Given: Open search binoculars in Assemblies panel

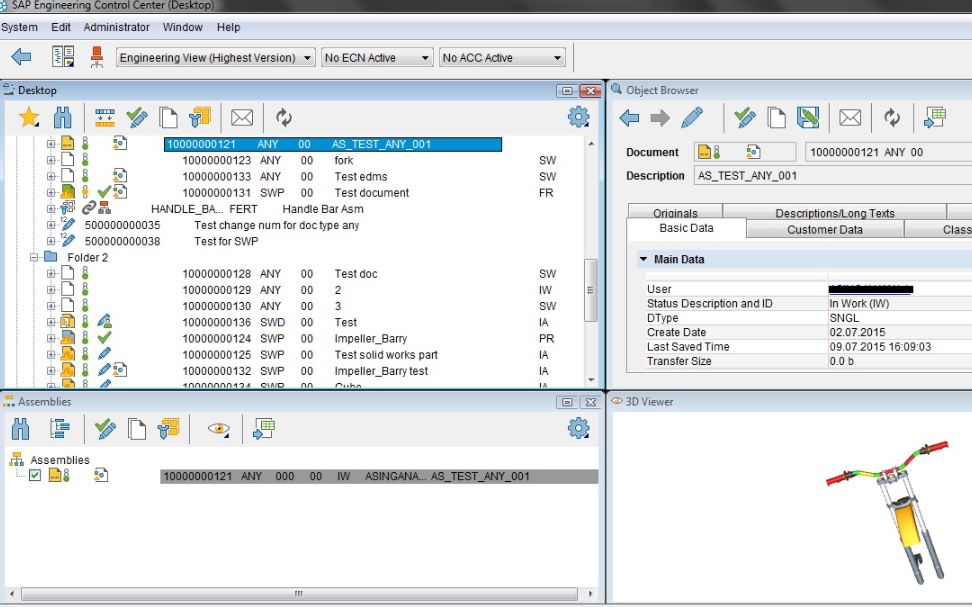Looking at the screenshot, I should tap(20, 428).
